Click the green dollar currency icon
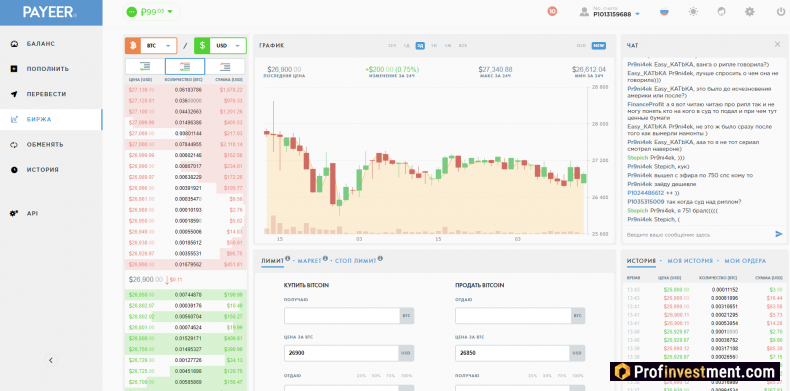The width and height of the screenshot is (790, 391). [x=202, y=45]
